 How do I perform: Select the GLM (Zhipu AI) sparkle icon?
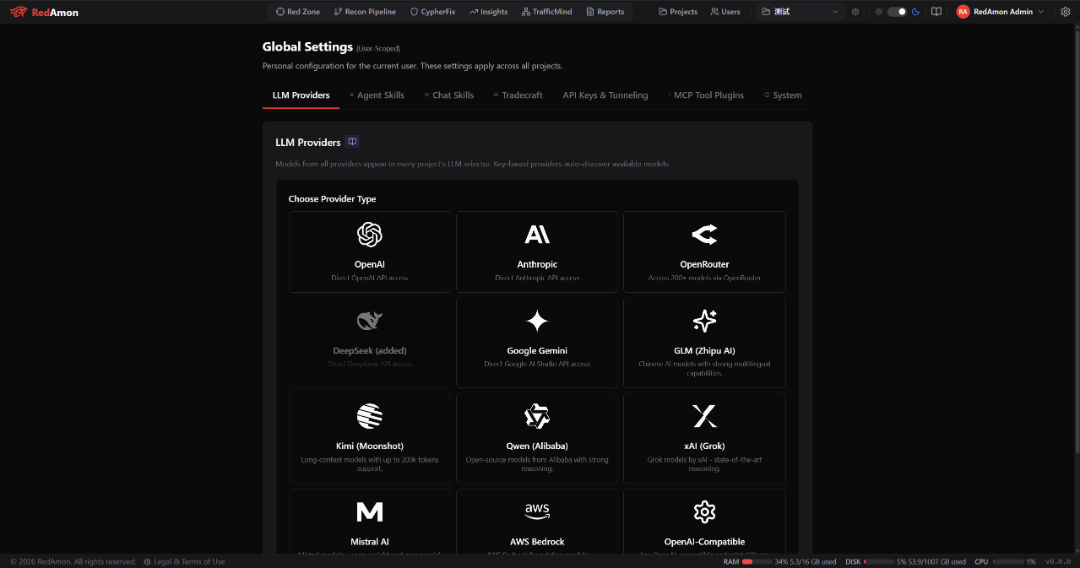(704, 321)
